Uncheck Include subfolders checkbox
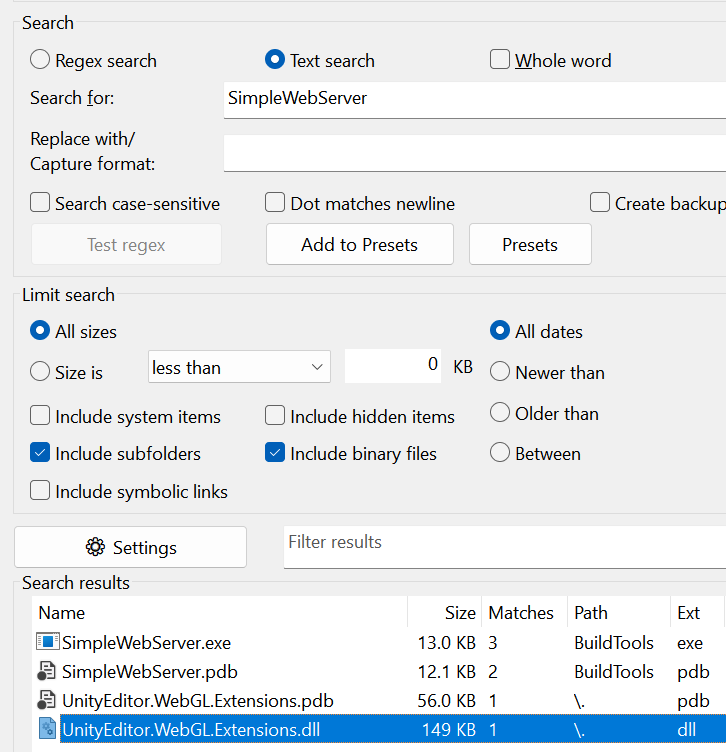 tap(40, 453)
